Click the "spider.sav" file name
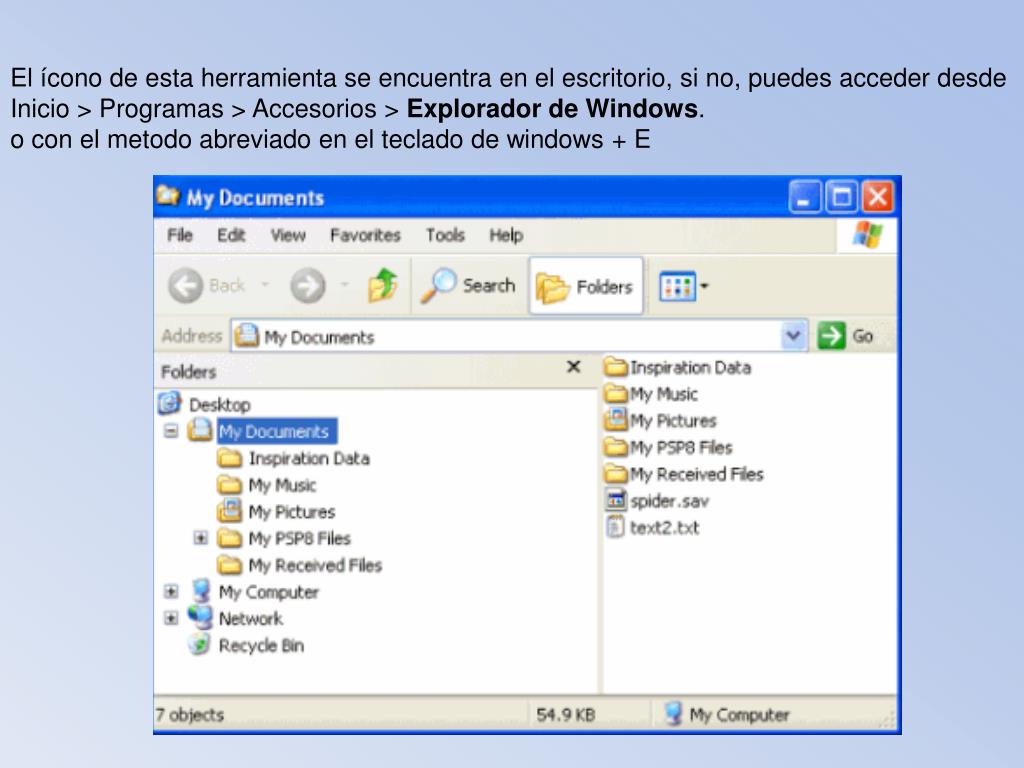 [x=669, y=502]
